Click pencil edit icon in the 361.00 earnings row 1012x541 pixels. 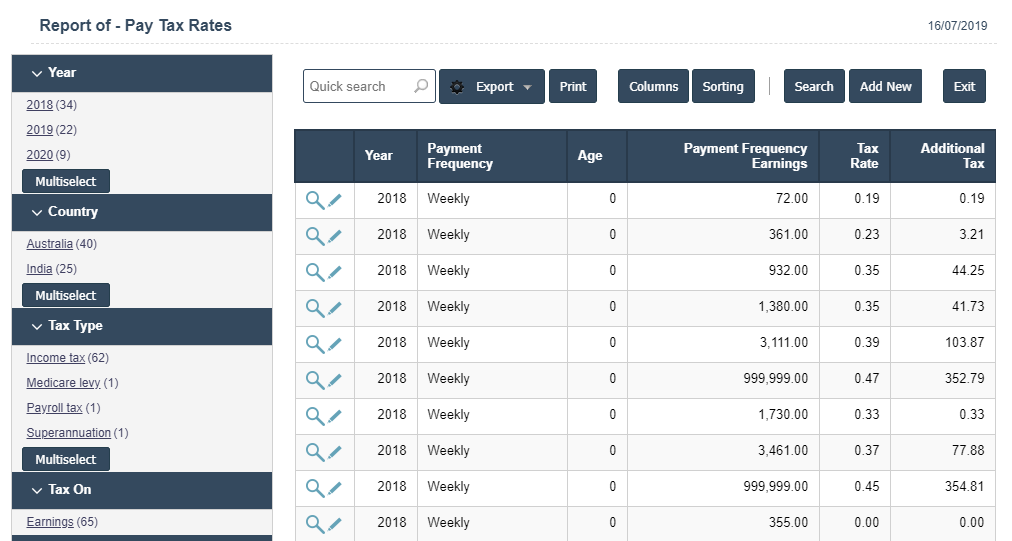[x=335, y=236]
